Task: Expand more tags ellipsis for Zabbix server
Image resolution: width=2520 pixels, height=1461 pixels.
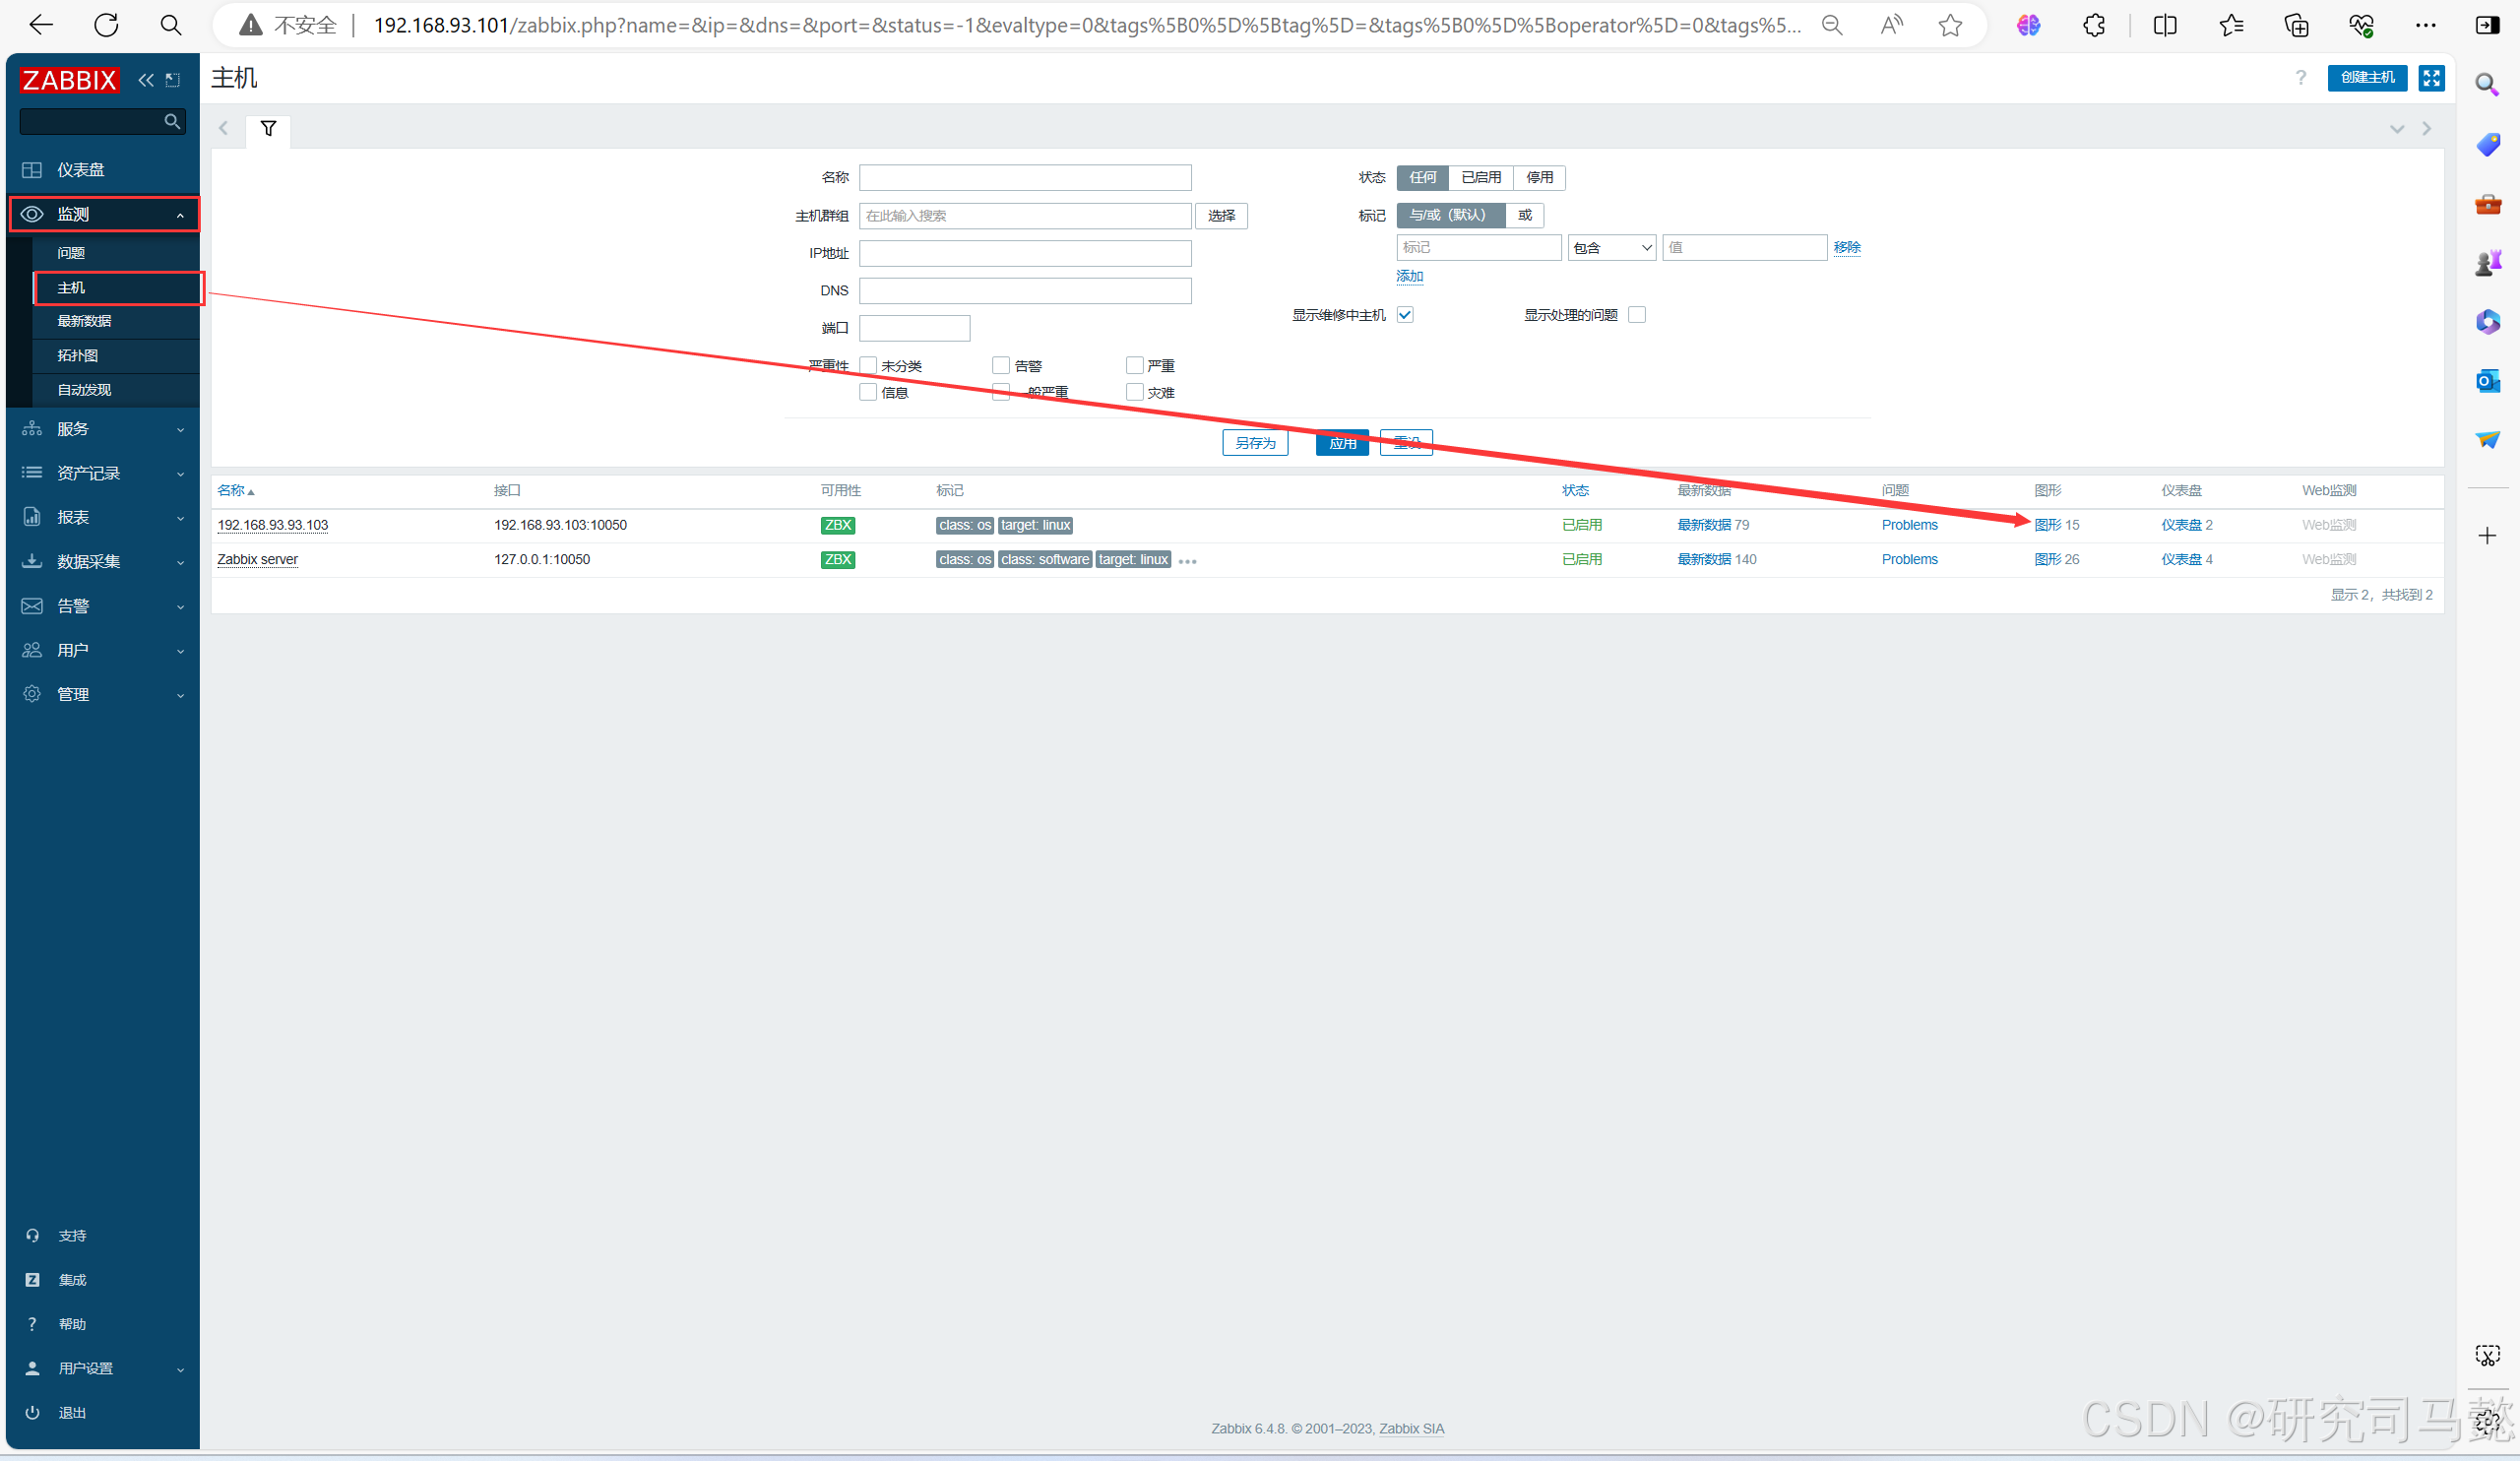Action: tap(1187, 561)
